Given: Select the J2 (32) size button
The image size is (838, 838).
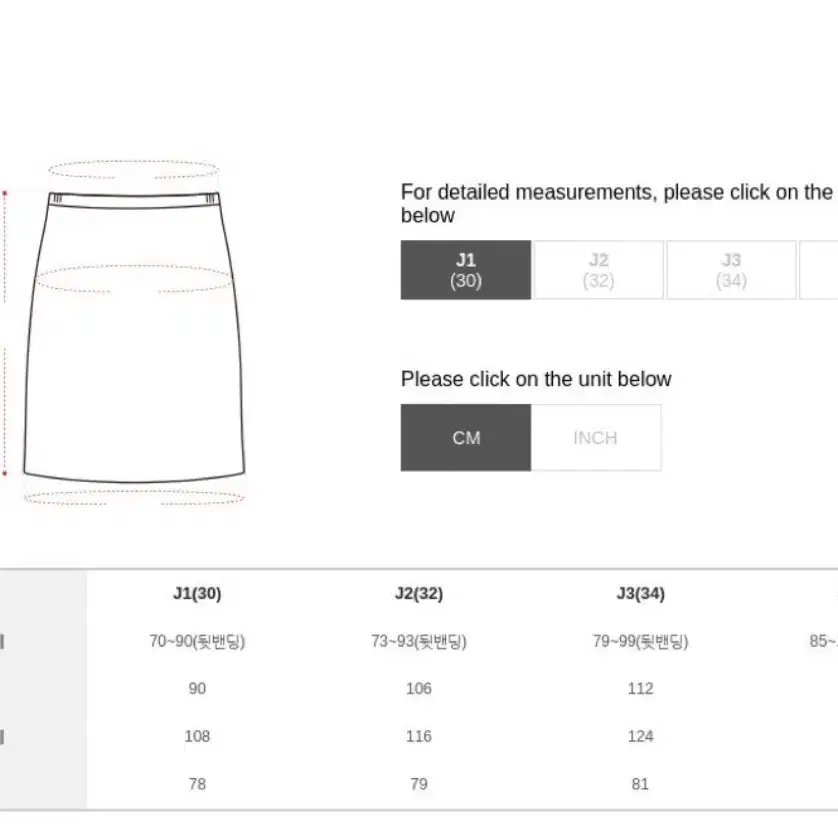Looking at the screenshot, I should pyautogui.click(x=599, y=270).
